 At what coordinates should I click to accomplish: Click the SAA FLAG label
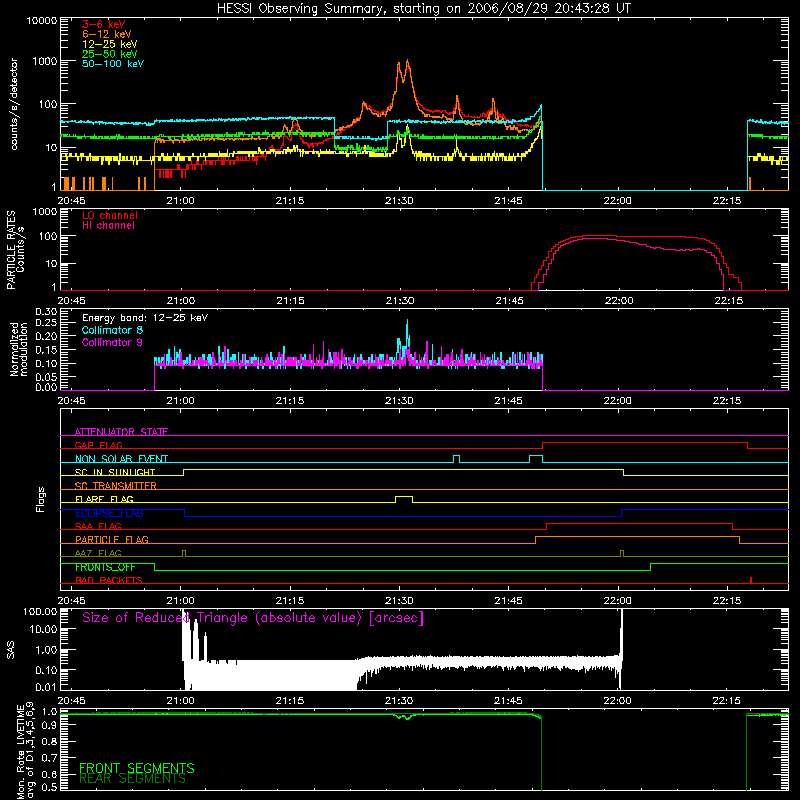click(x=98, y=526)
